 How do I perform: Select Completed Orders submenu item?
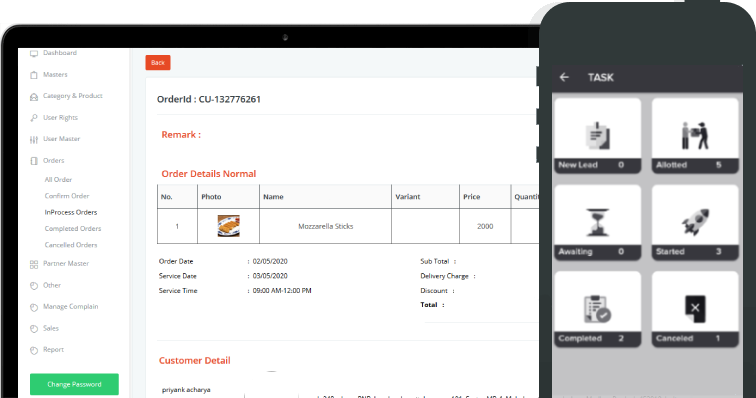(x=73, y=229)
